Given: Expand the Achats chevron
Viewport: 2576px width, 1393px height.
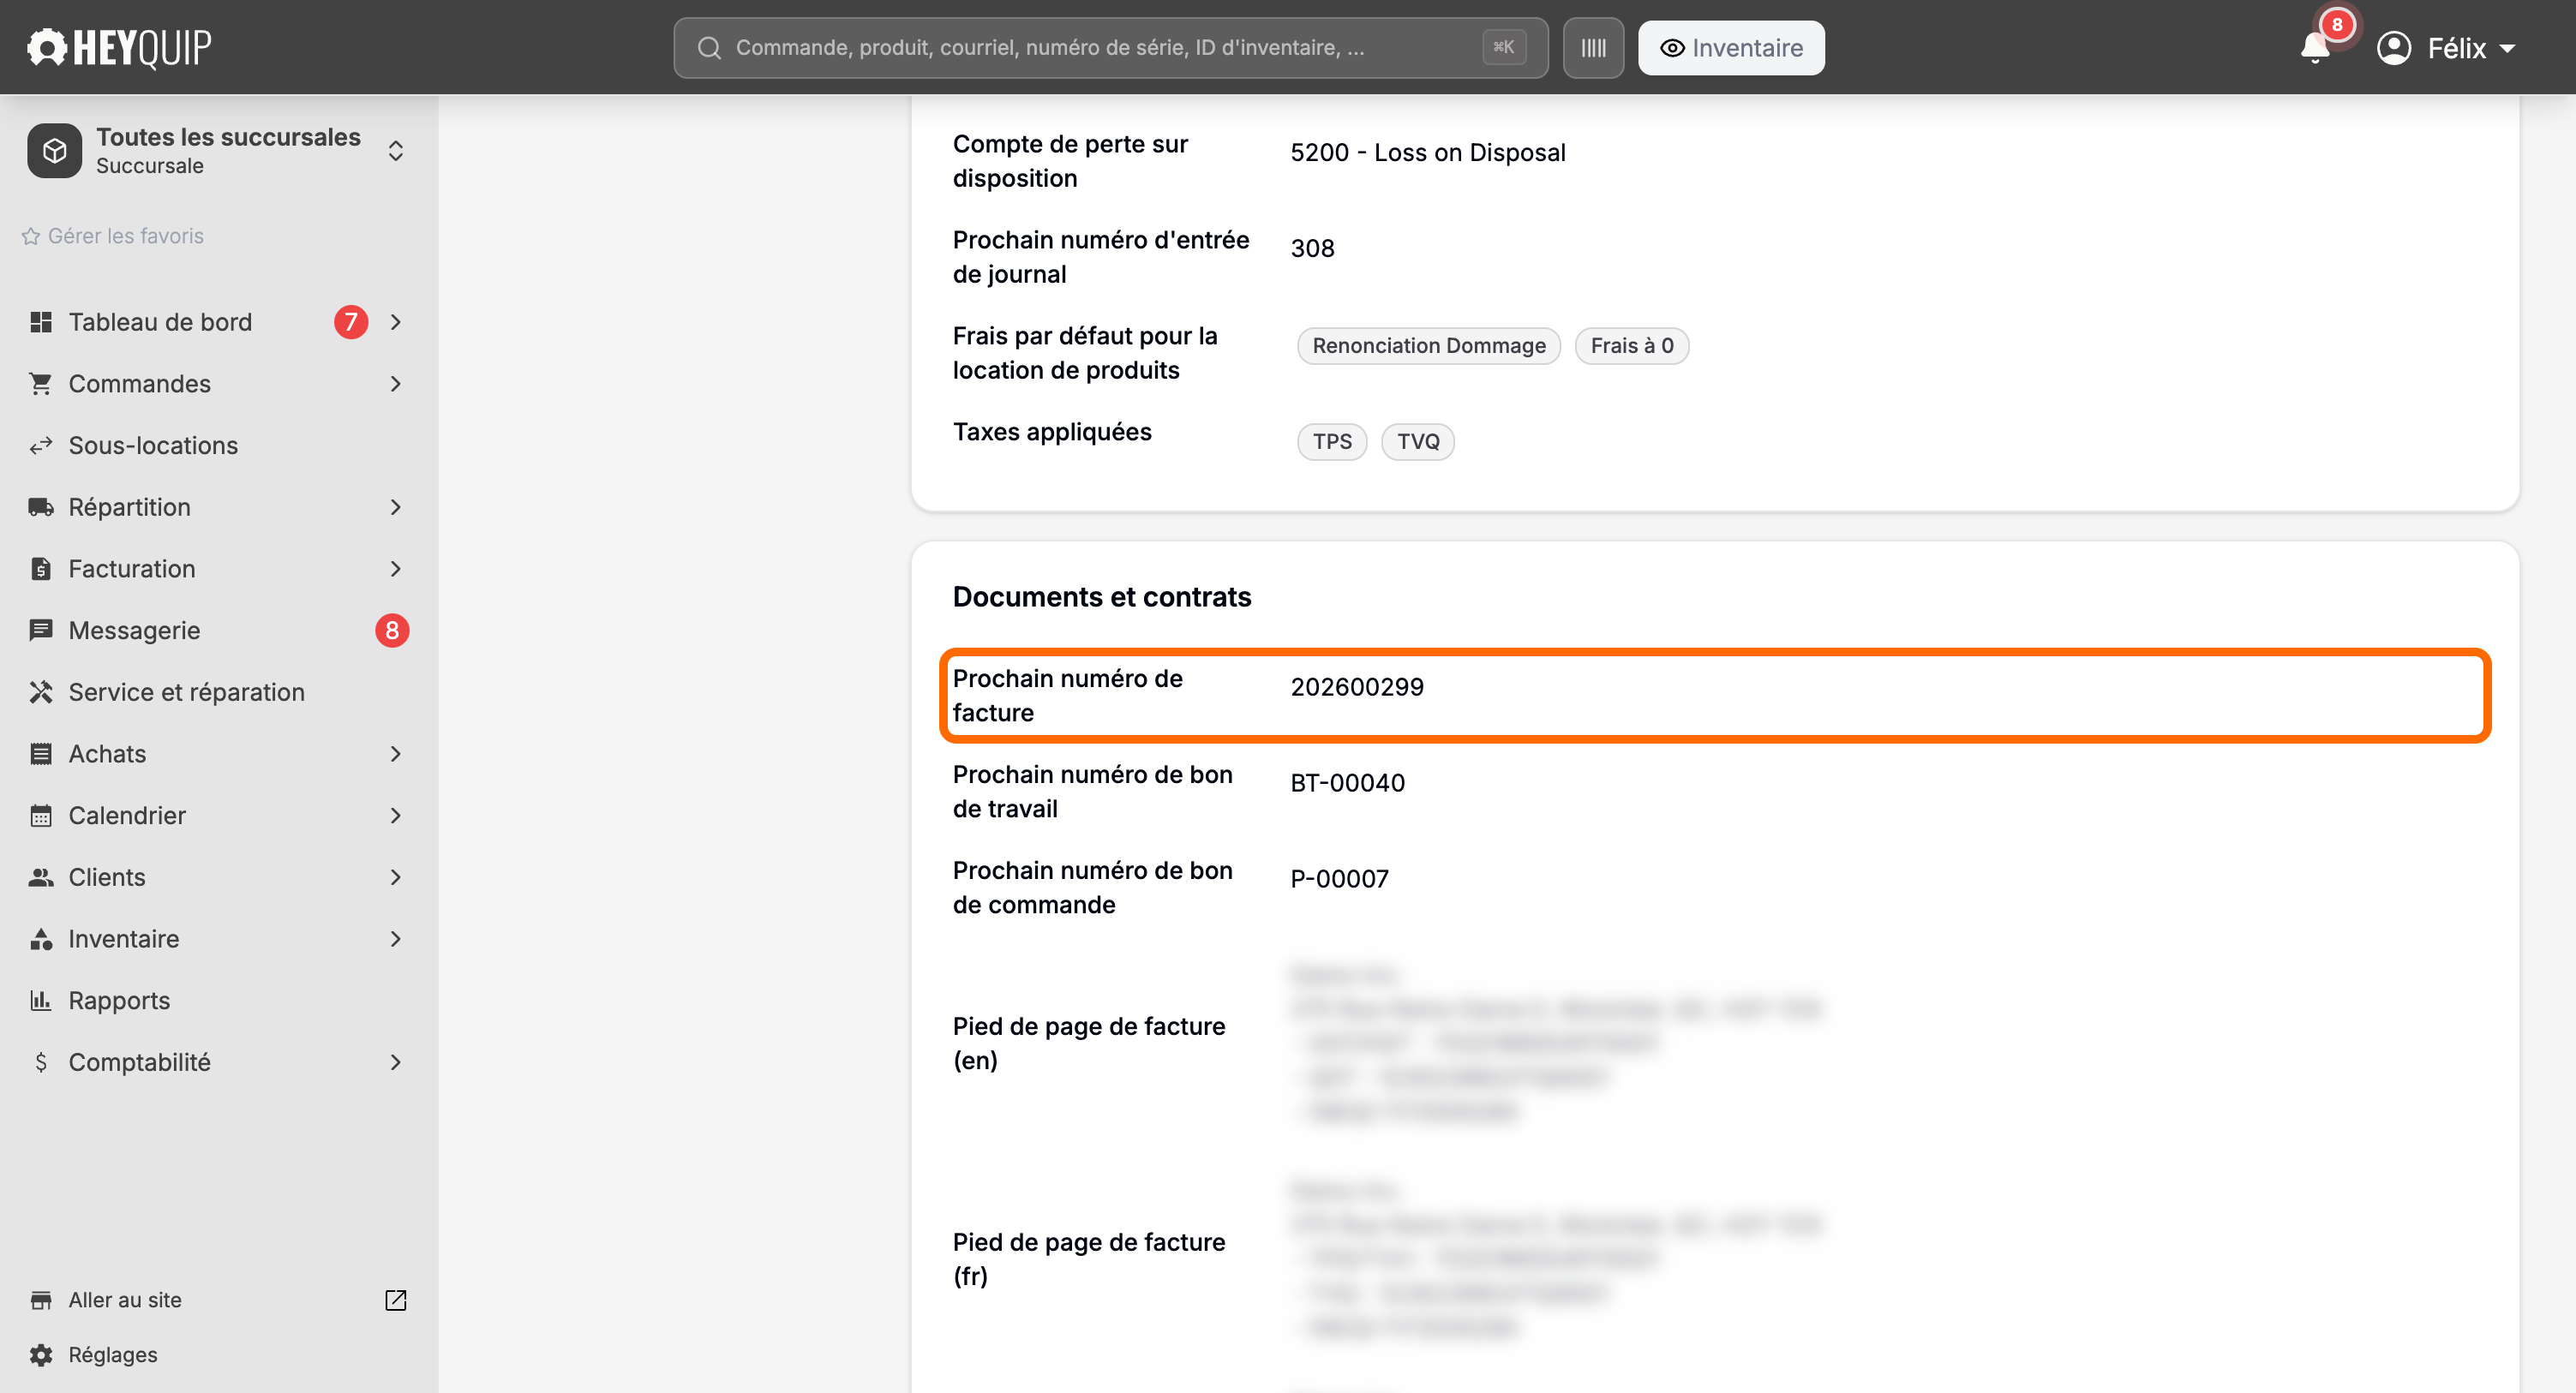Looking at the screenshot, I should pyautogui.click(x=396, y=754).
